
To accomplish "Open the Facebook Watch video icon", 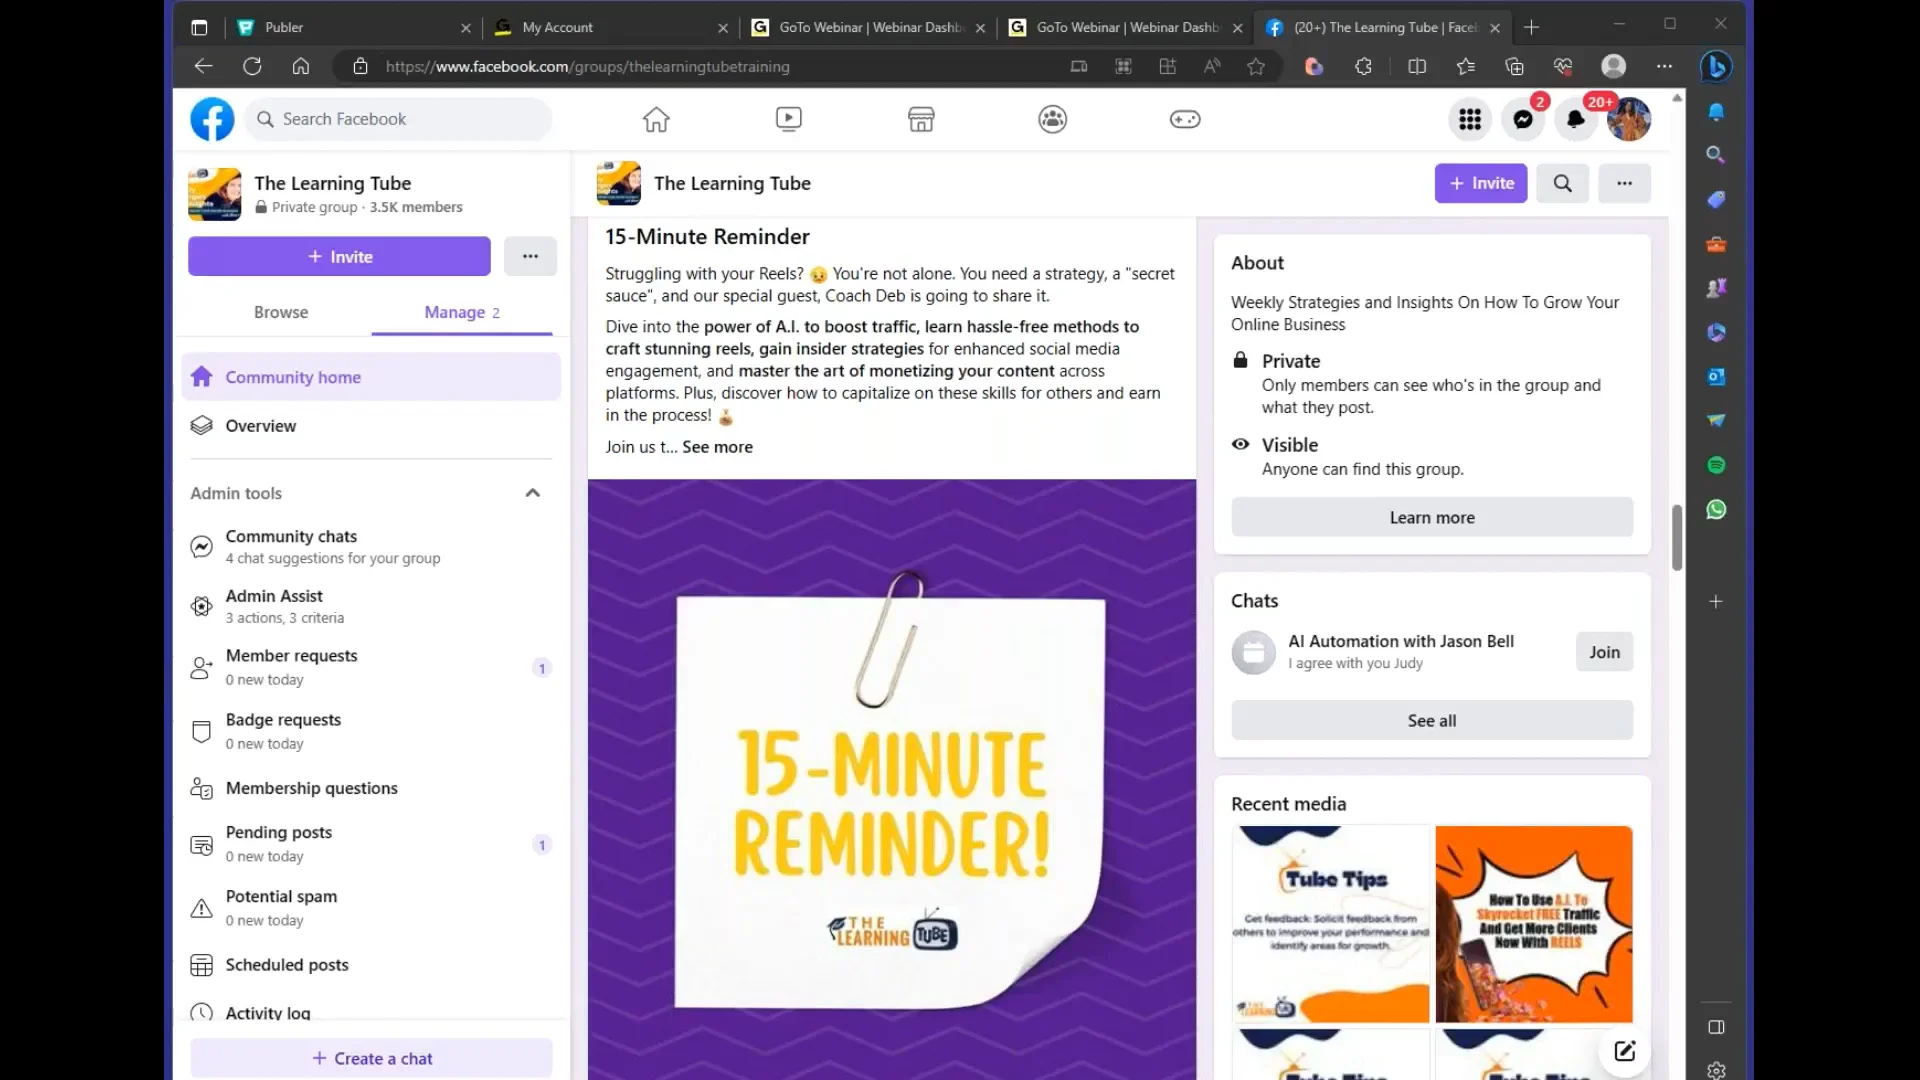I will pos(788,120).
